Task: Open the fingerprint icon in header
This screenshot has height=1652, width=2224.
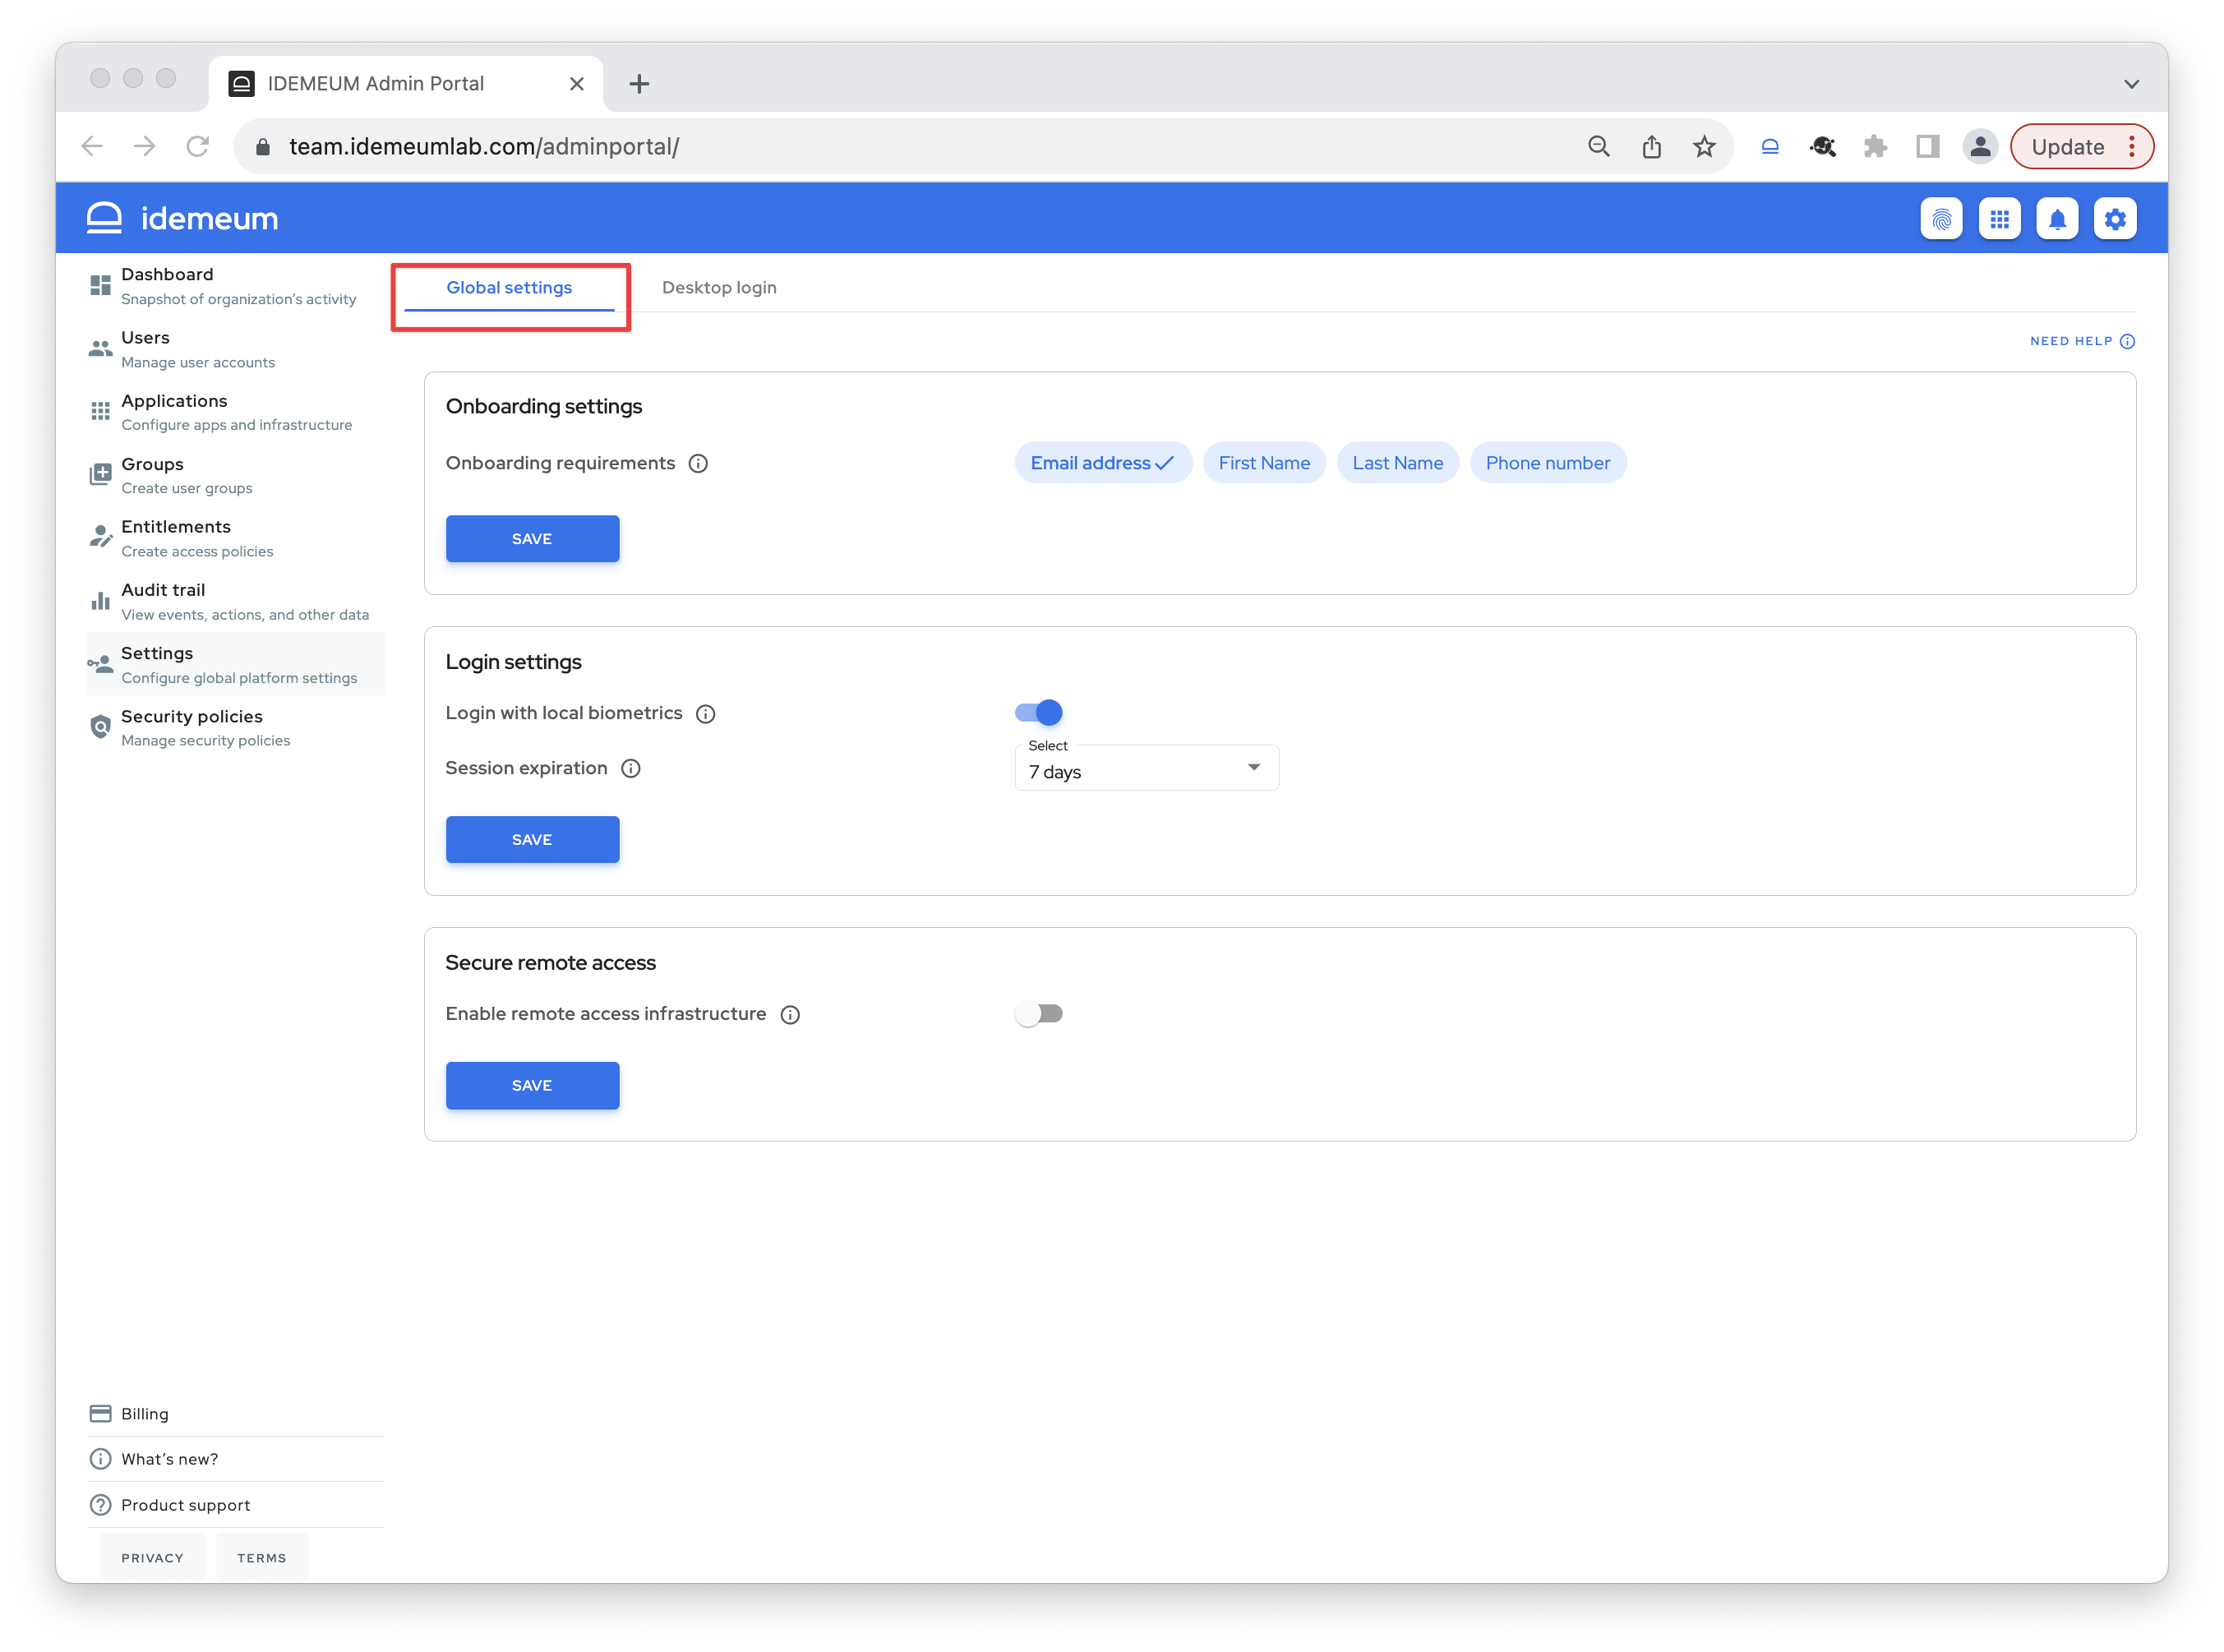Action: coord(1941,219)
